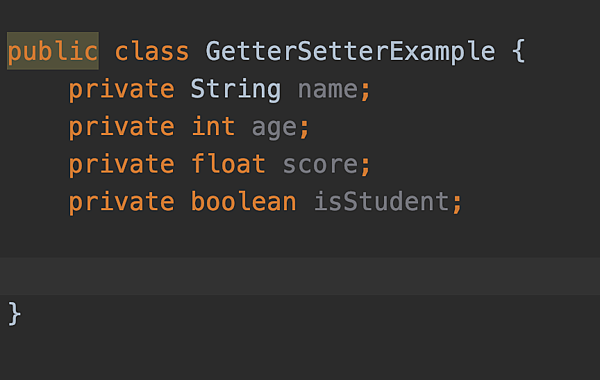Click the highlighted public keyword

(53, 51)
